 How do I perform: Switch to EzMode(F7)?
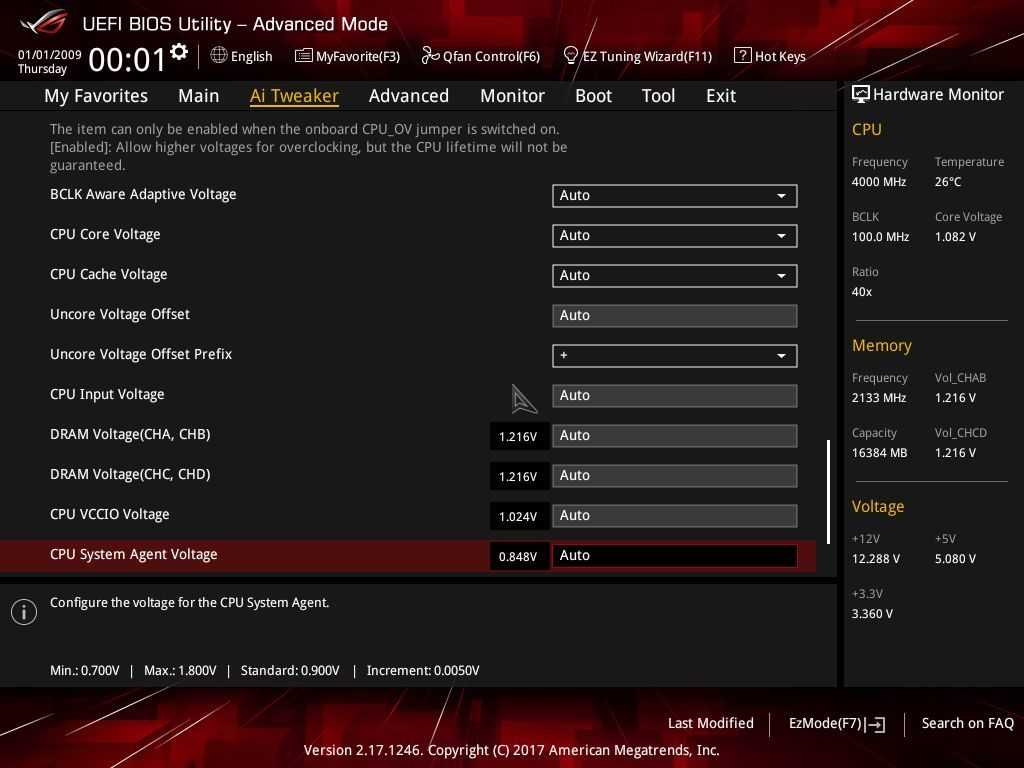tap(836, 723)
